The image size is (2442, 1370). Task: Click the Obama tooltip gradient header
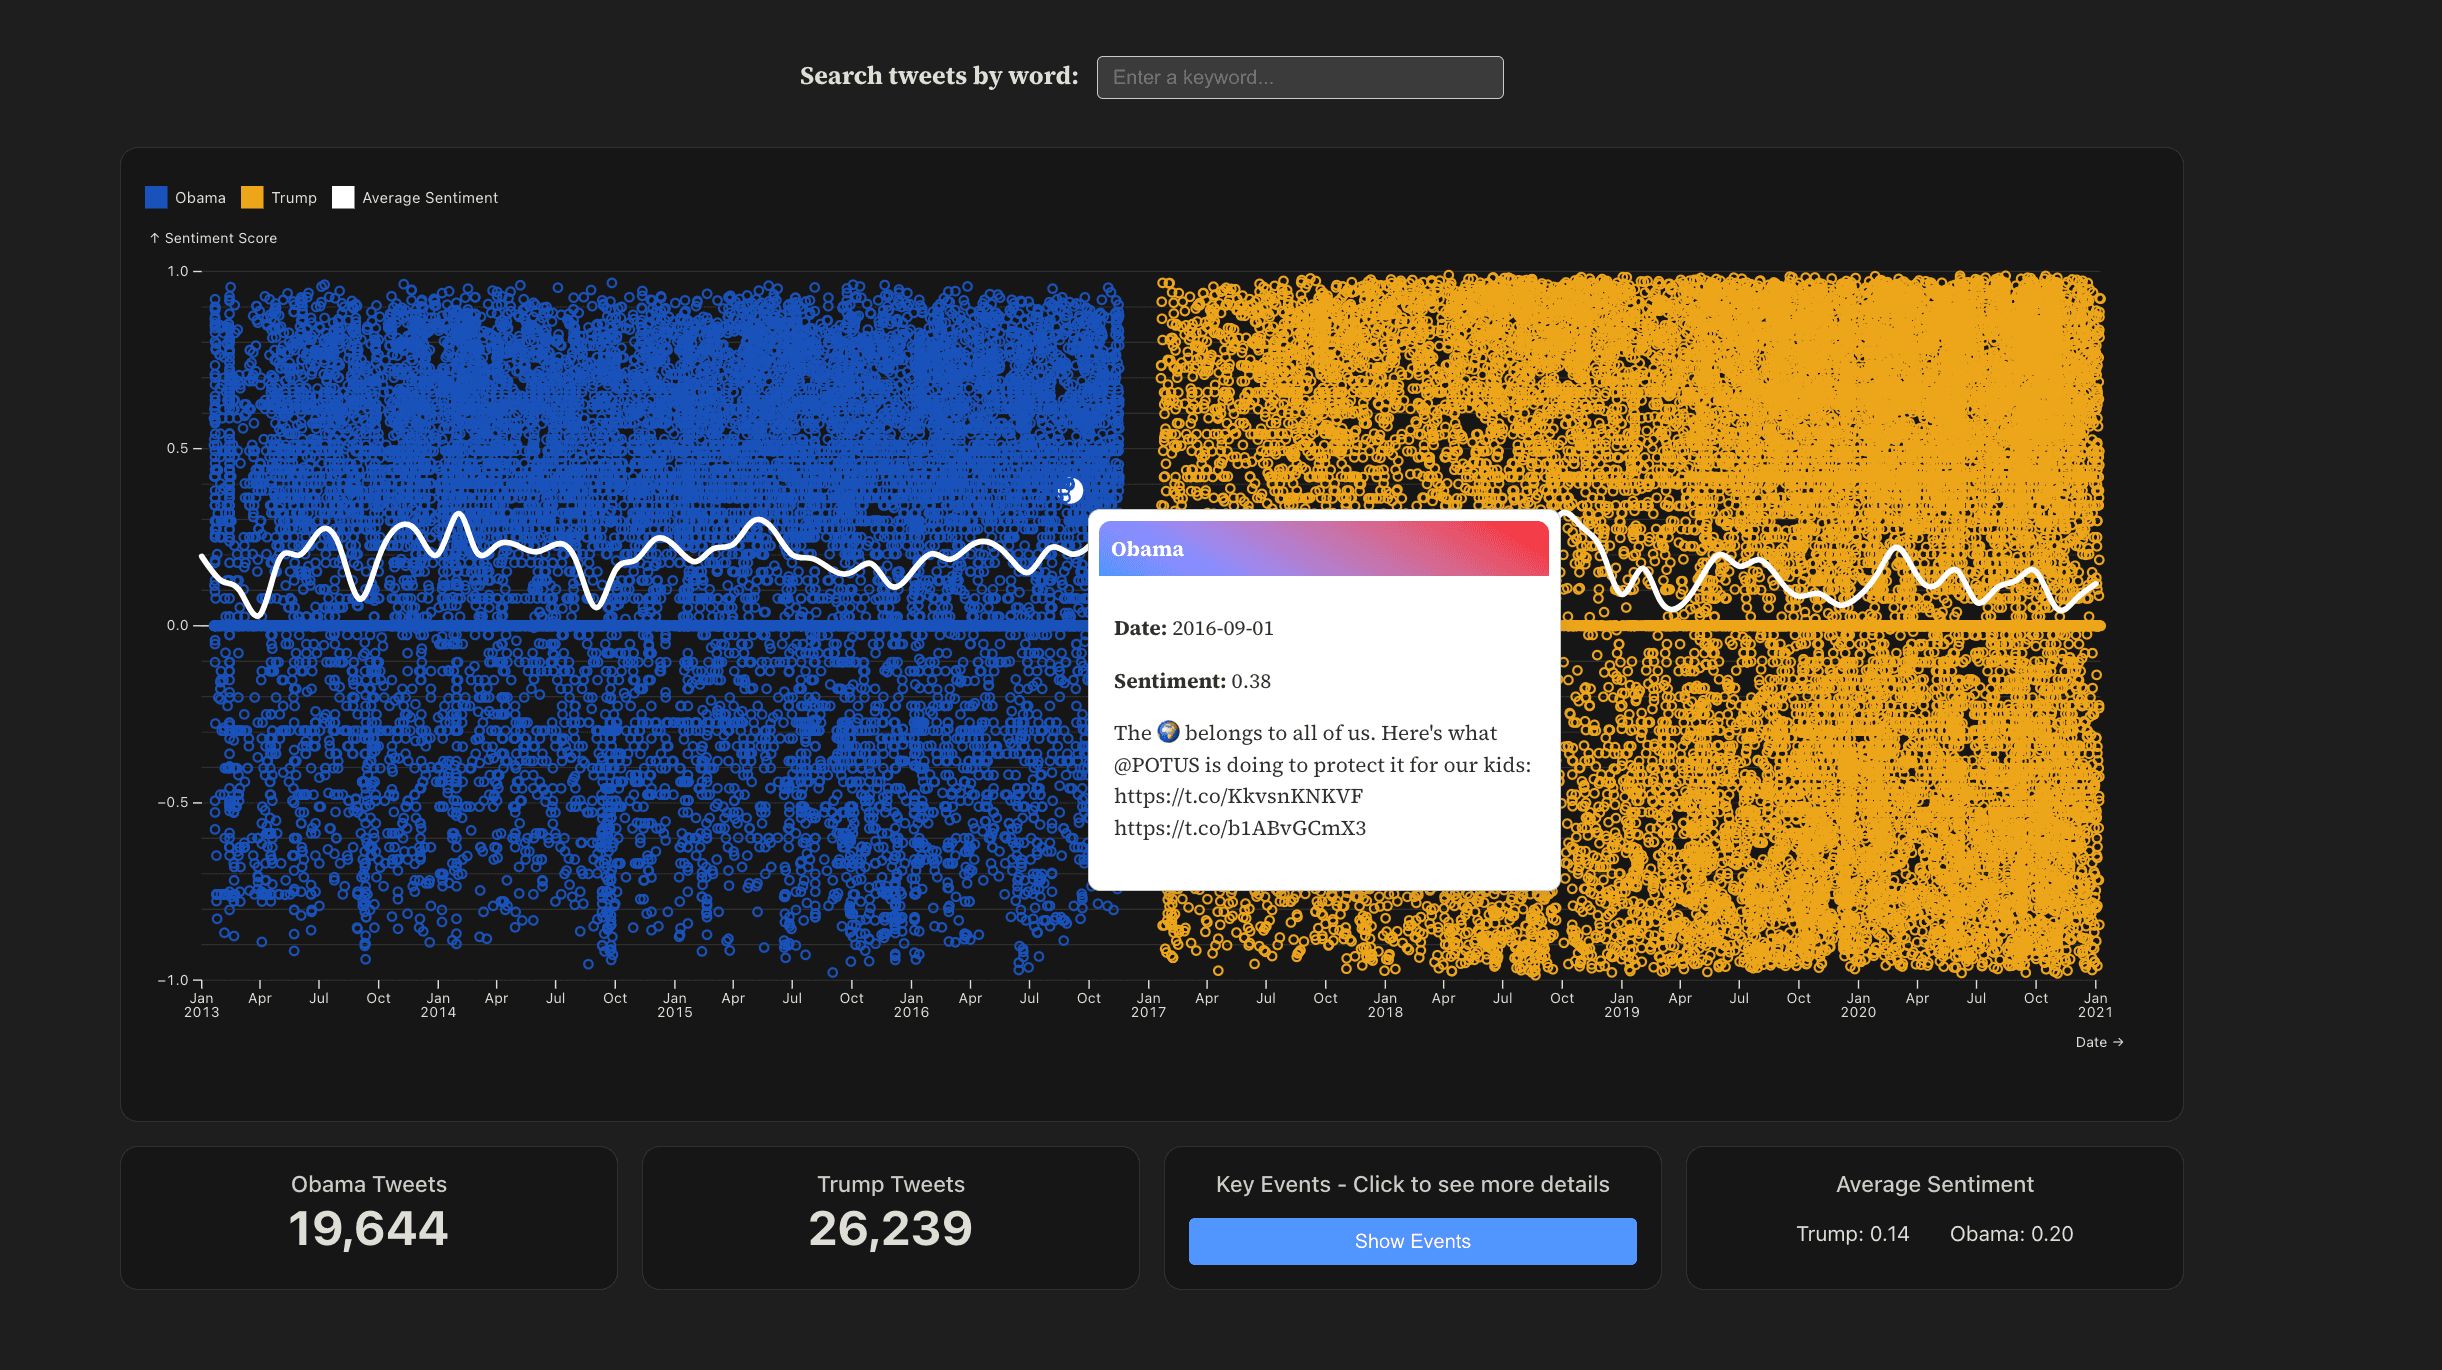click(1323, 549)
